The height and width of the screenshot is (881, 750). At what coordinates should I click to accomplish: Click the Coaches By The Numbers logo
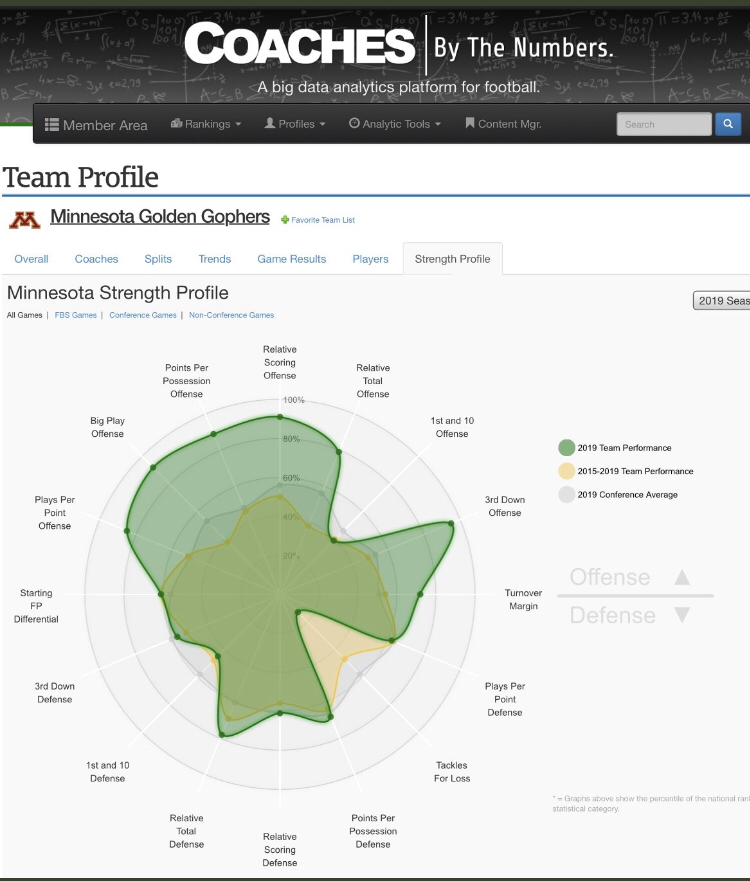coord(399,46)
